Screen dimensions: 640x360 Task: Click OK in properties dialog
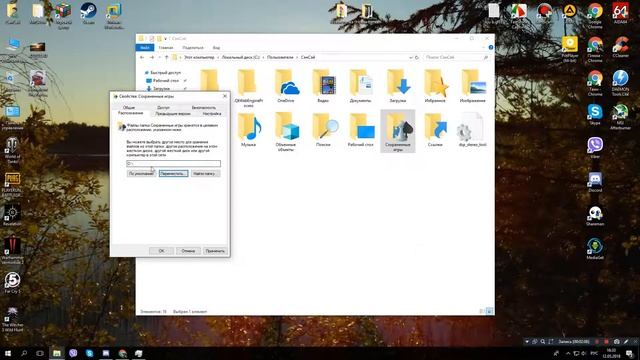pos(161,251)
